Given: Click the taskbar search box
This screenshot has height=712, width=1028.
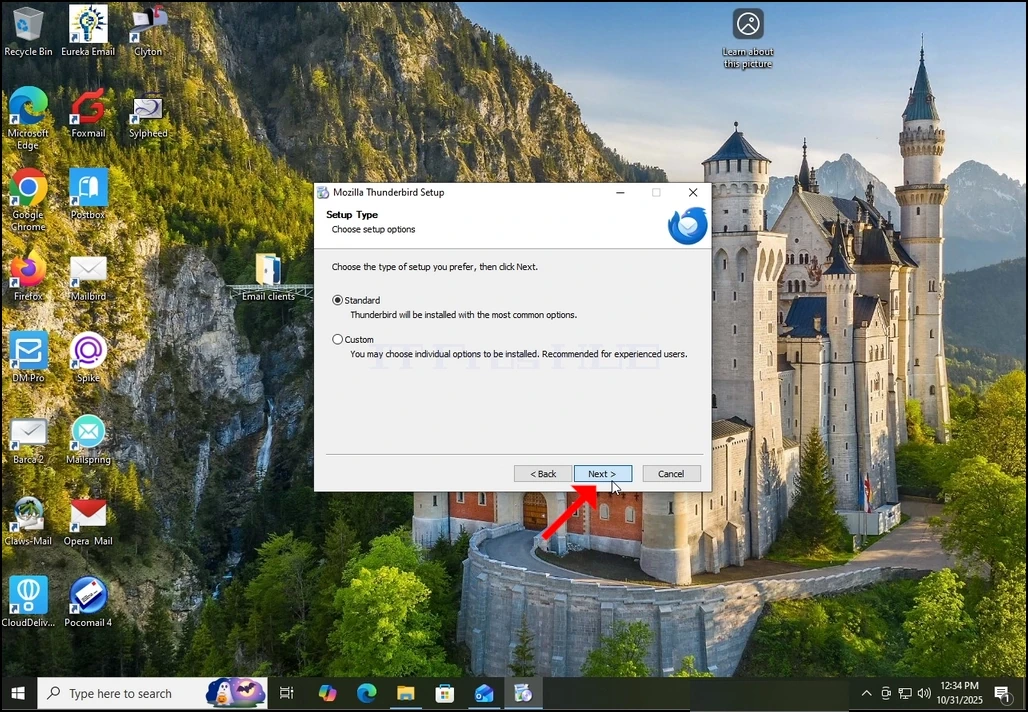Looking at the screenshot, I should (152, 694).
